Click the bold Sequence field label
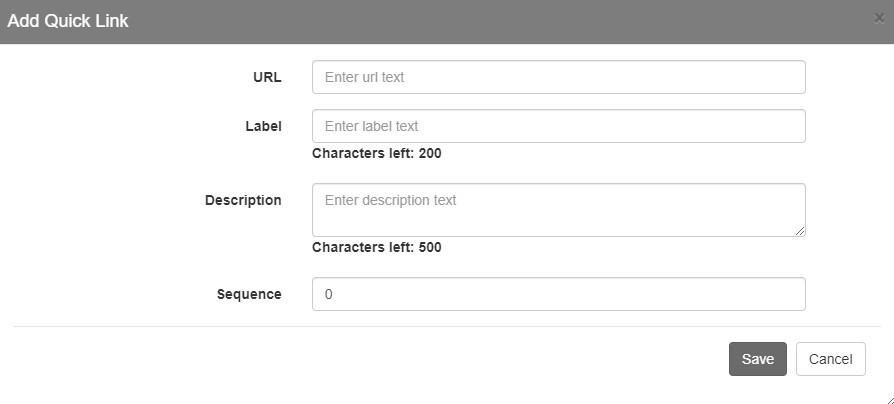 pos(249,295)
